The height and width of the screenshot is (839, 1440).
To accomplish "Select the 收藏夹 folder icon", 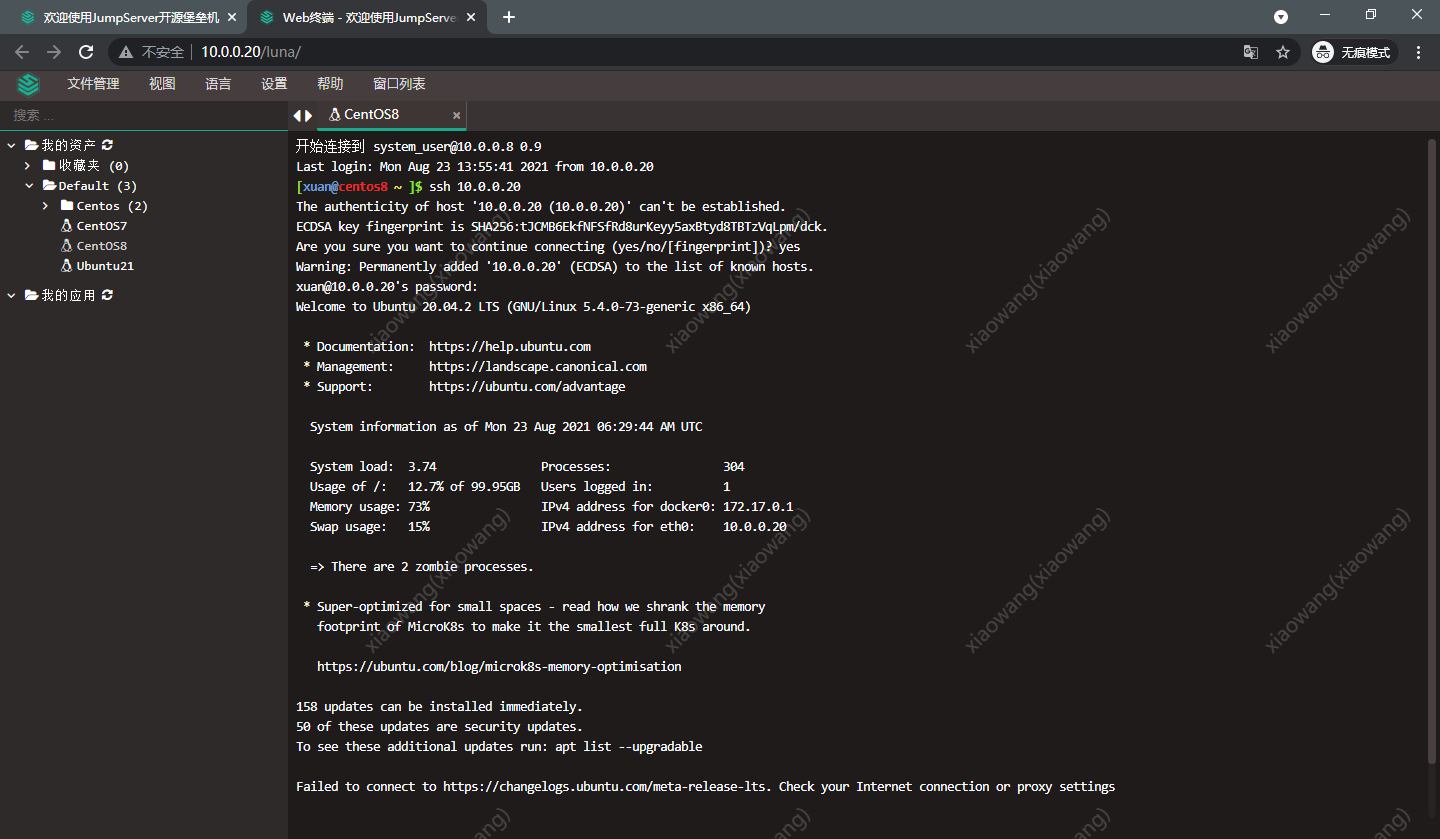I will 49,165.
